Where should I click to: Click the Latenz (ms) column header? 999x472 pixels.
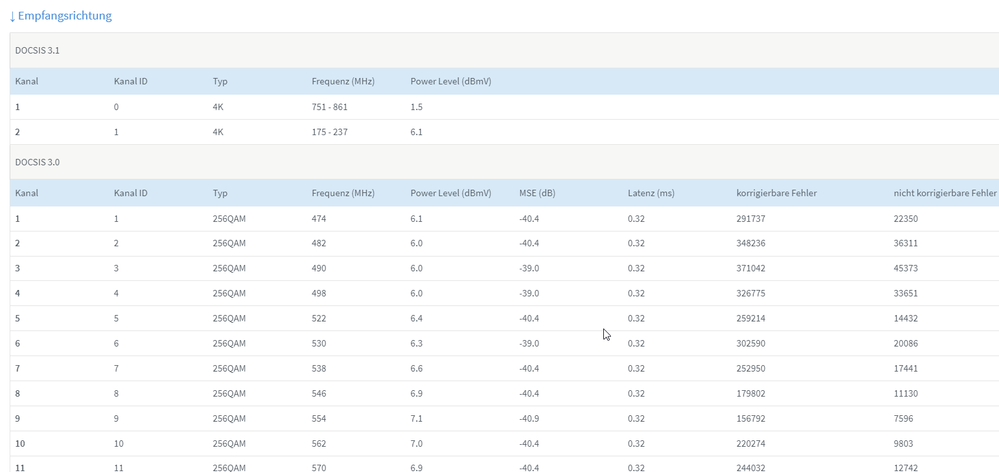click(x=650, y=192)
